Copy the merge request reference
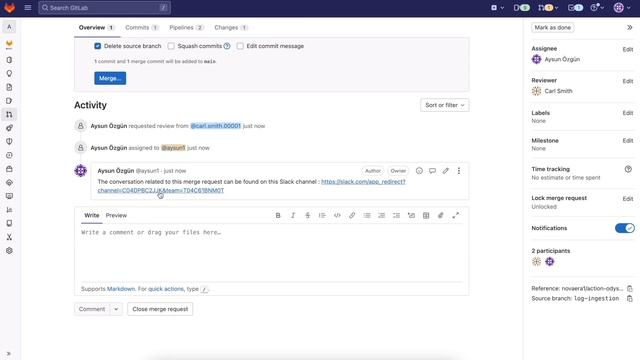 pos(630,289)
